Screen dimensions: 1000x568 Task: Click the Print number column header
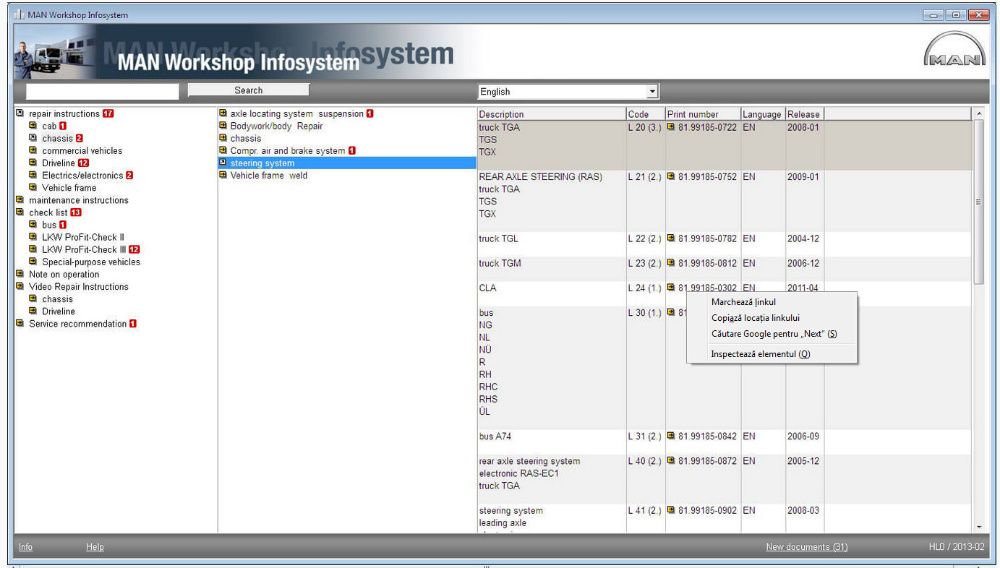[703, 114]
